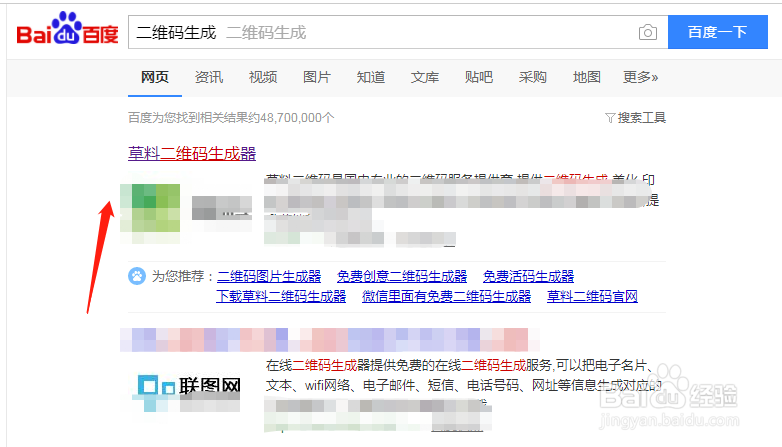Go to the 贴吧 tab

click(479, 77)
